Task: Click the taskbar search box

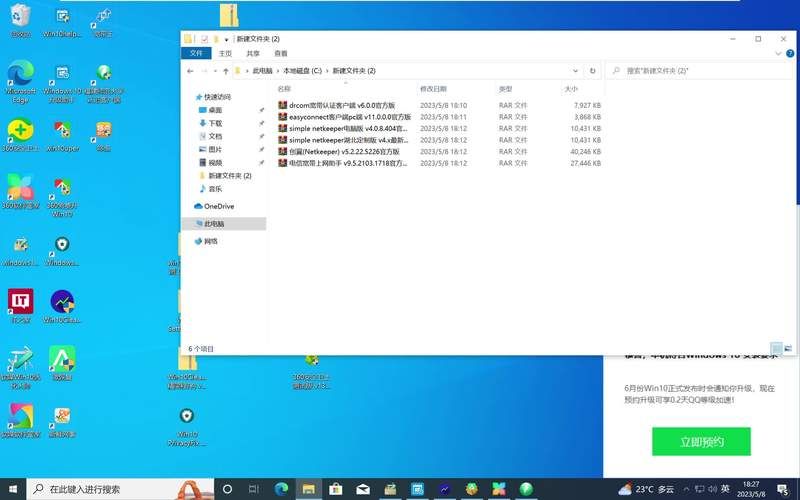Action: (120, 489)
